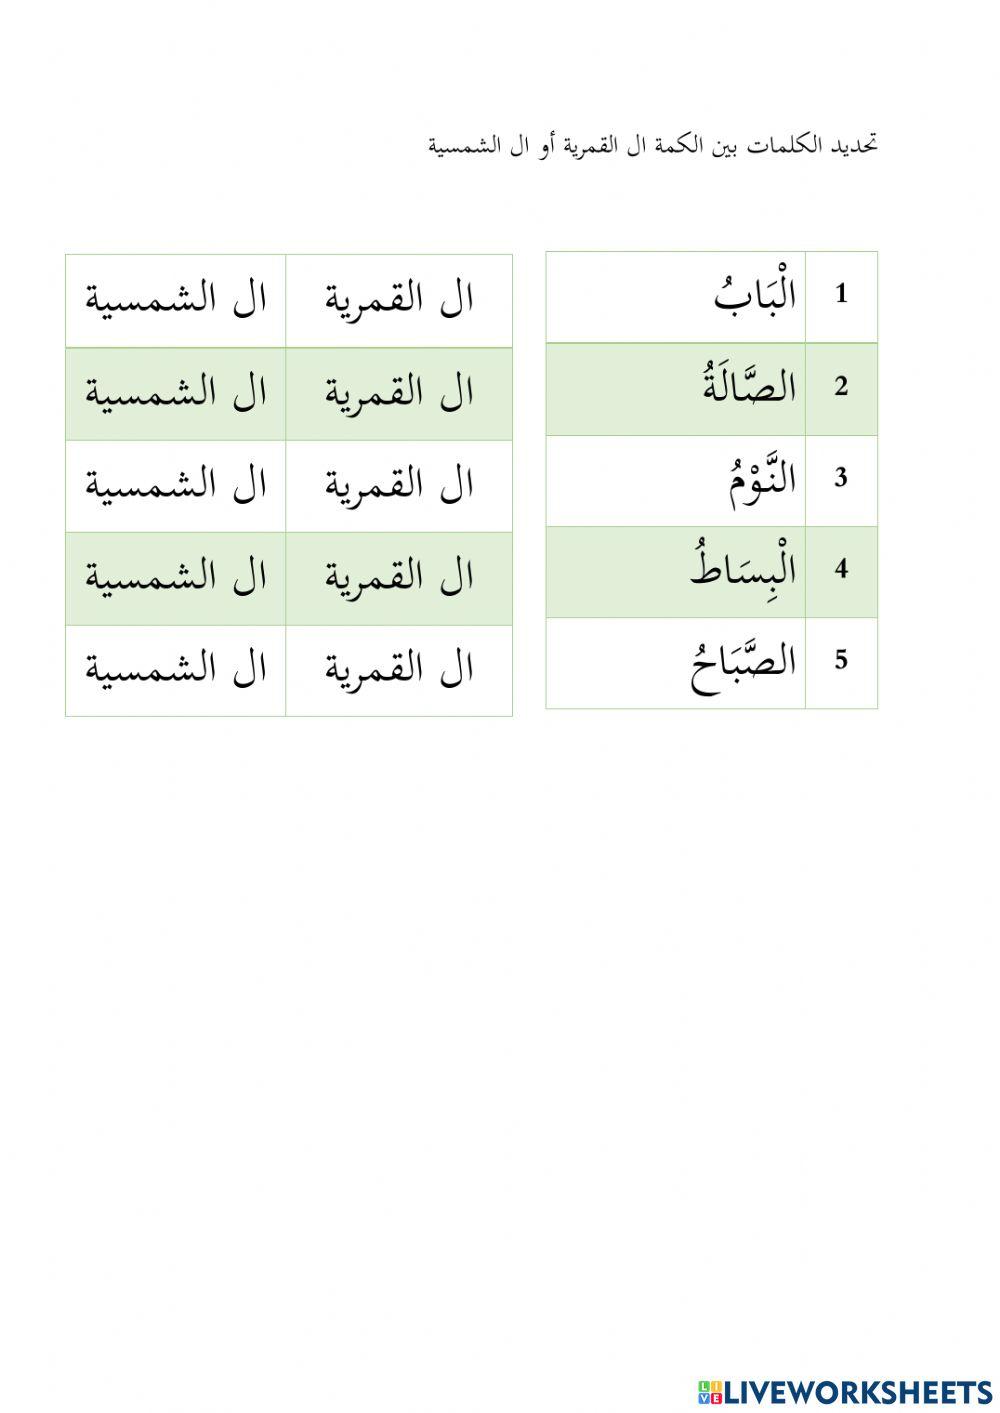Click ال القمرية for word 5 الصباح
This screenshot has width=1000, height=1413.
point(398,670)
